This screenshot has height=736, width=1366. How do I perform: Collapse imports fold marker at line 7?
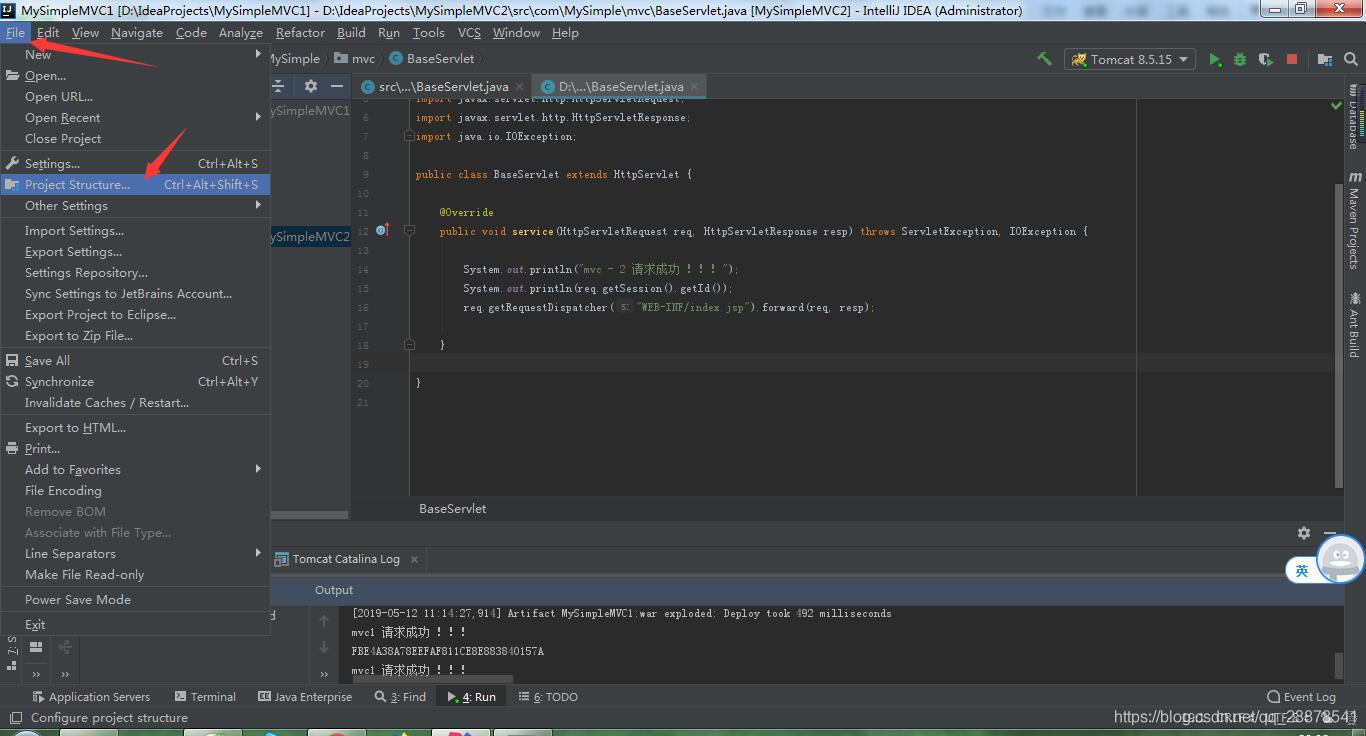click(409, 136)
